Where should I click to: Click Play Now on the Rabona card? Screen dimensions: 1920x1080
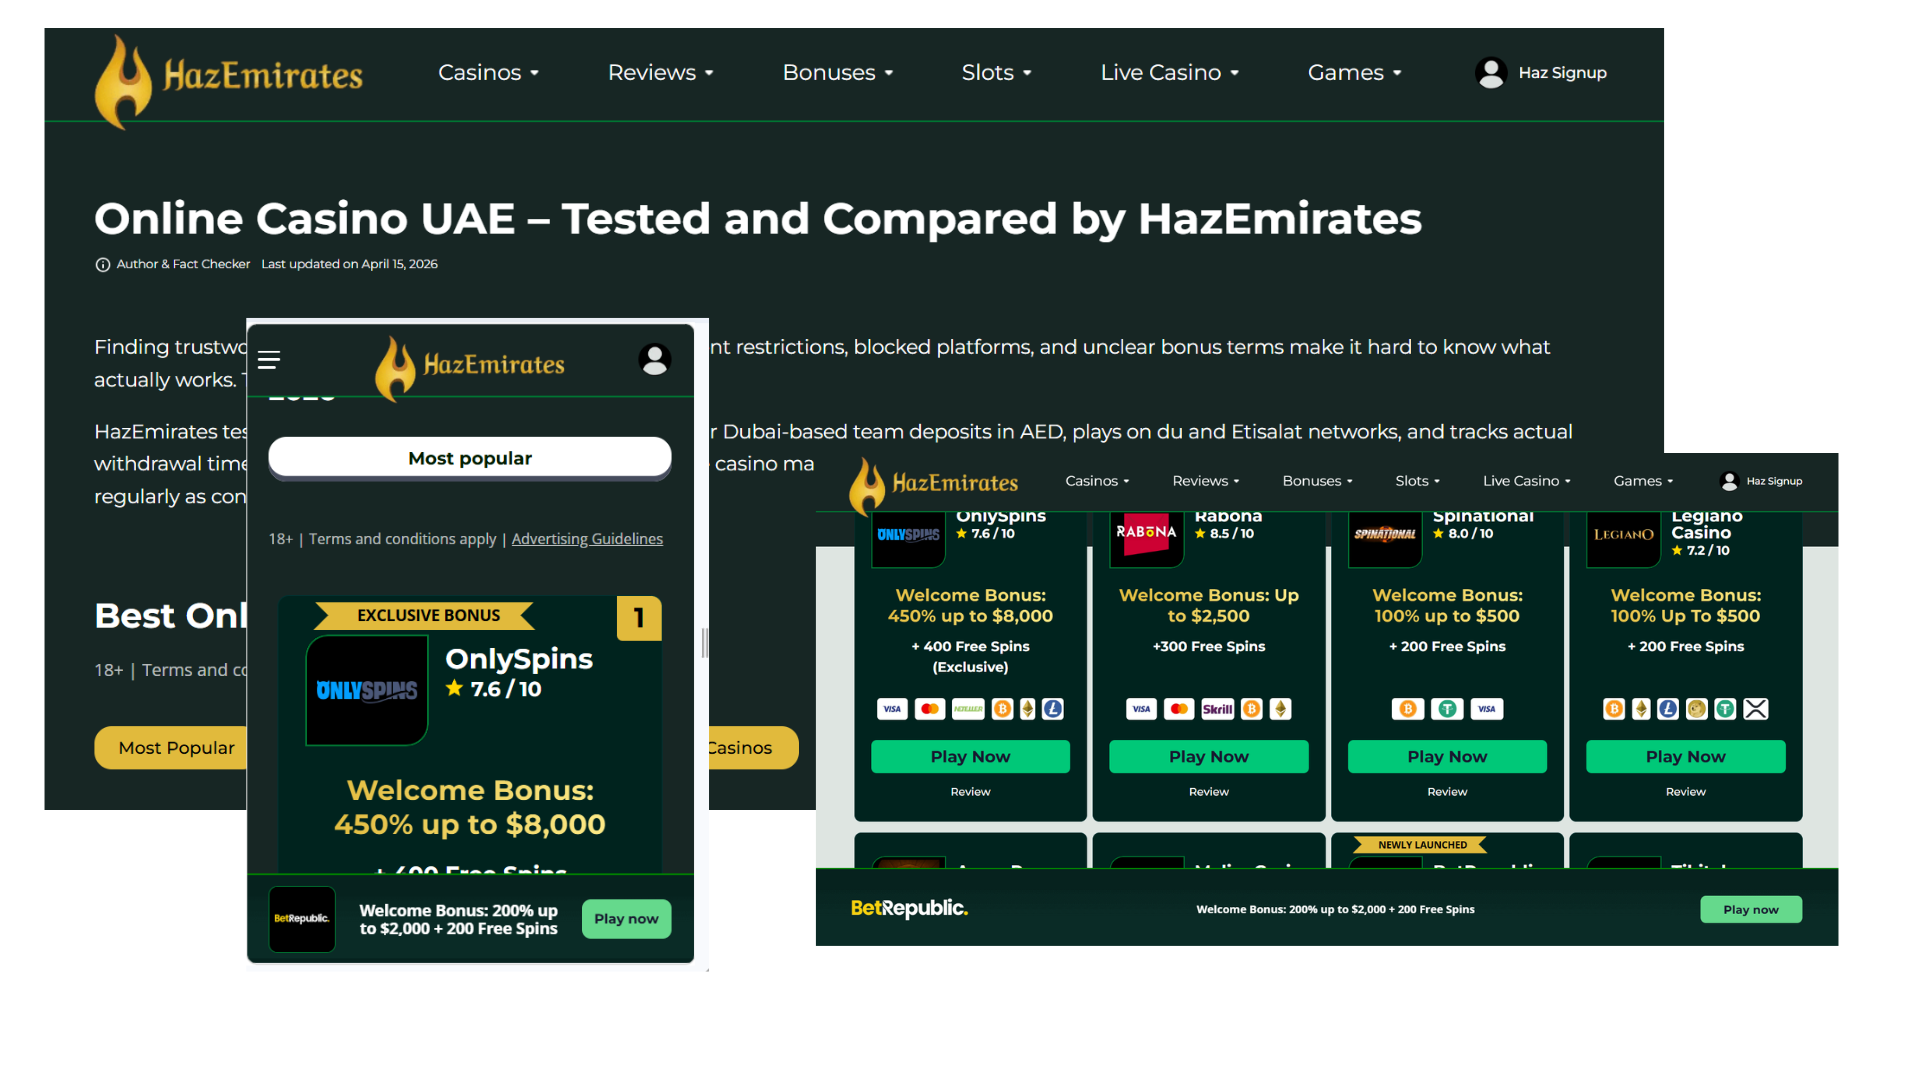point(1209,757)
